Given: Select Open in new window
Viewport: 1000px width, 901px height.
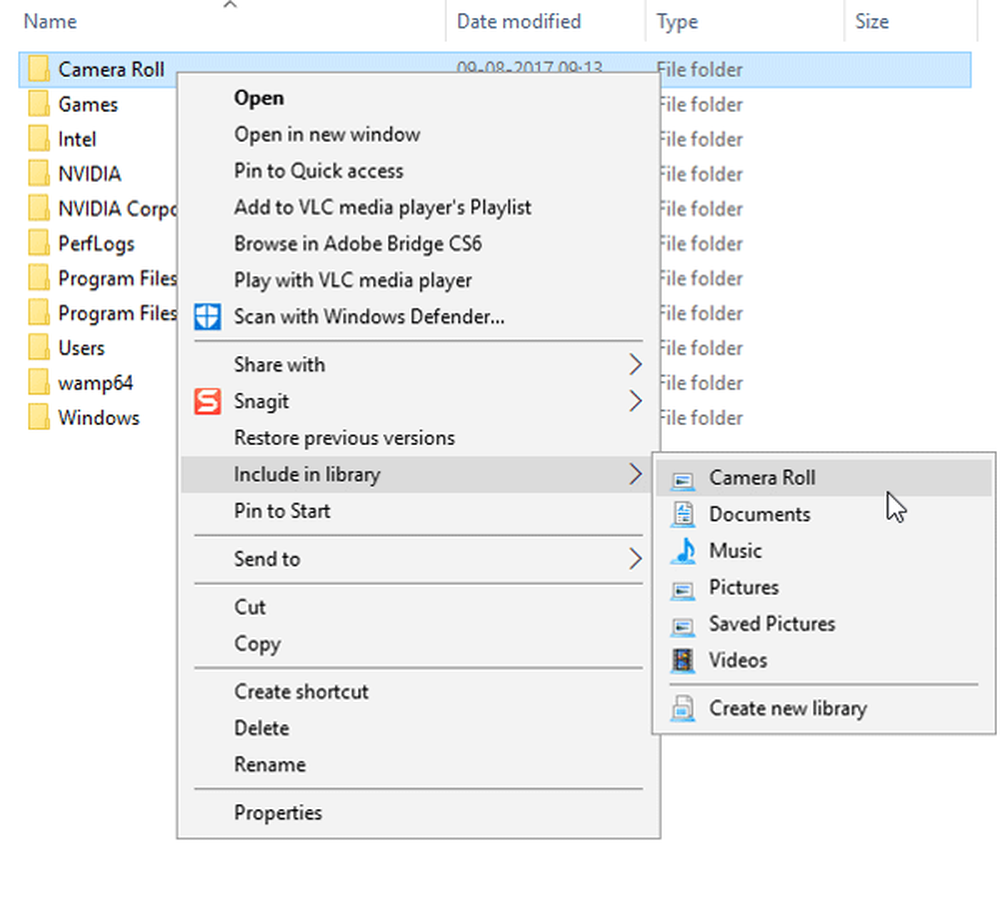Looking at the screenshot, I should pos(418,135).
